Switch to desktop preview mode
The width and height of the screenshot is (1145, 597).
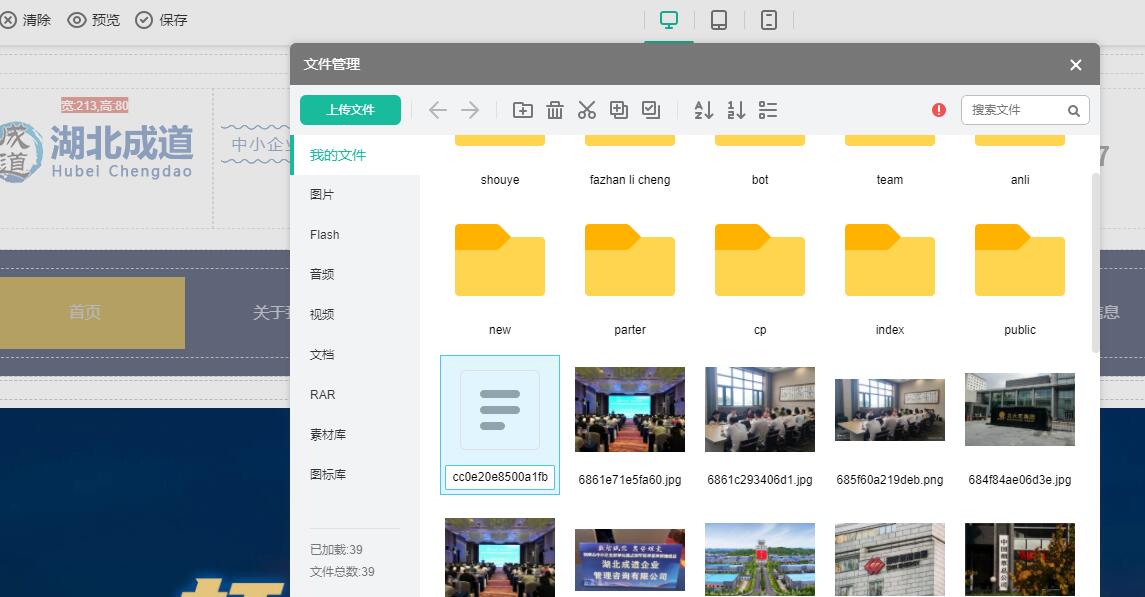pos(669,20)
